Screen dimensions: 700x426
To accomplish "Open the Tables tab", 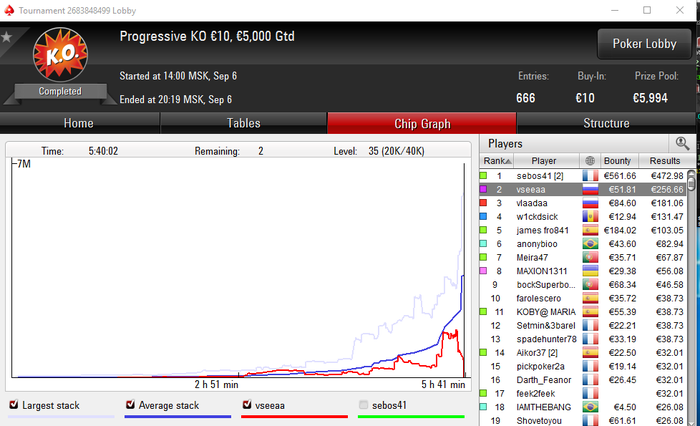I will coord(243,123).
